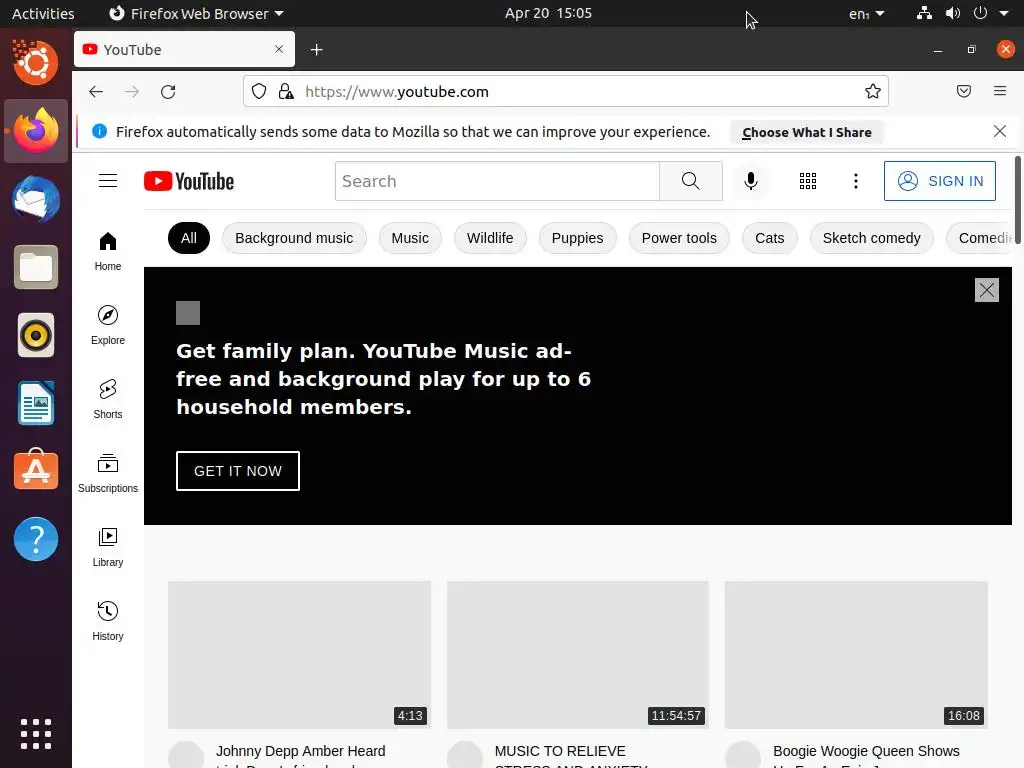This screenshot has height=768, width=1024.
Task: Close the family plan promo banner
Action: coord(986,290)
